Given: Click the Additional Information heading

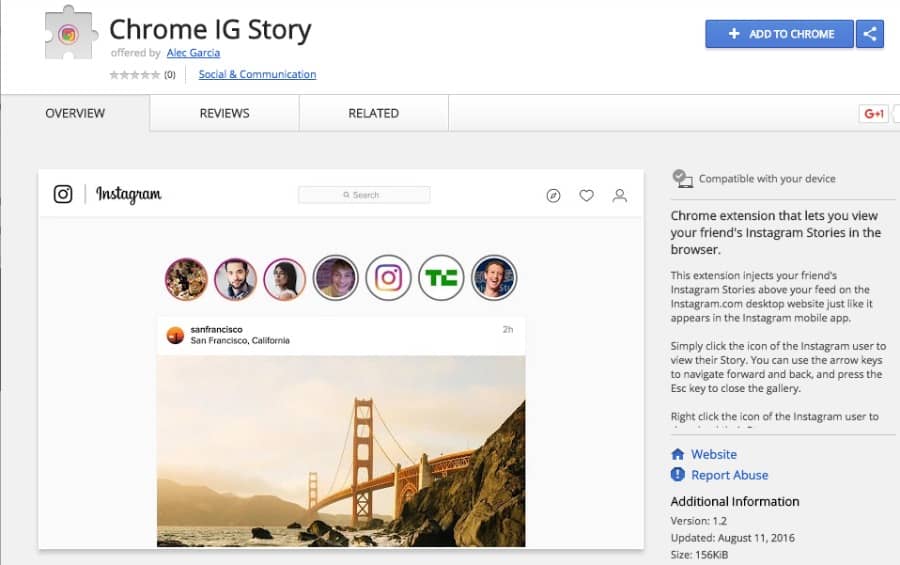Looking at the screenshot, I should pyautogui.click(x=735, y=501).
